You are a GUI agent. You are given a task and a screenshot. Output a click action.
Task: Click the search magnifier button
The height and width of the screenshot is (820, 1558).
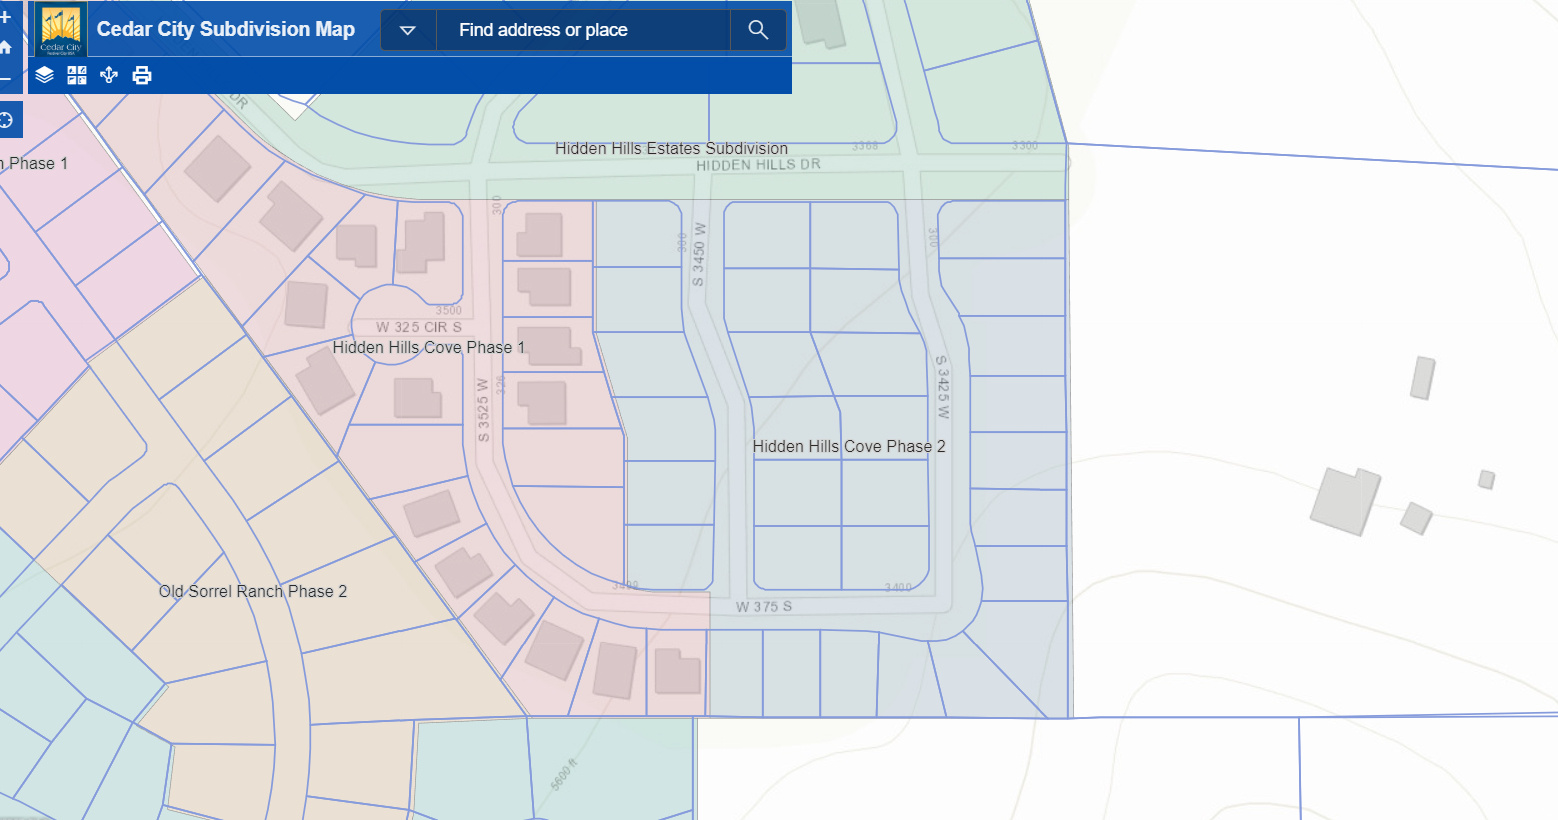click(x=758, y=30)
